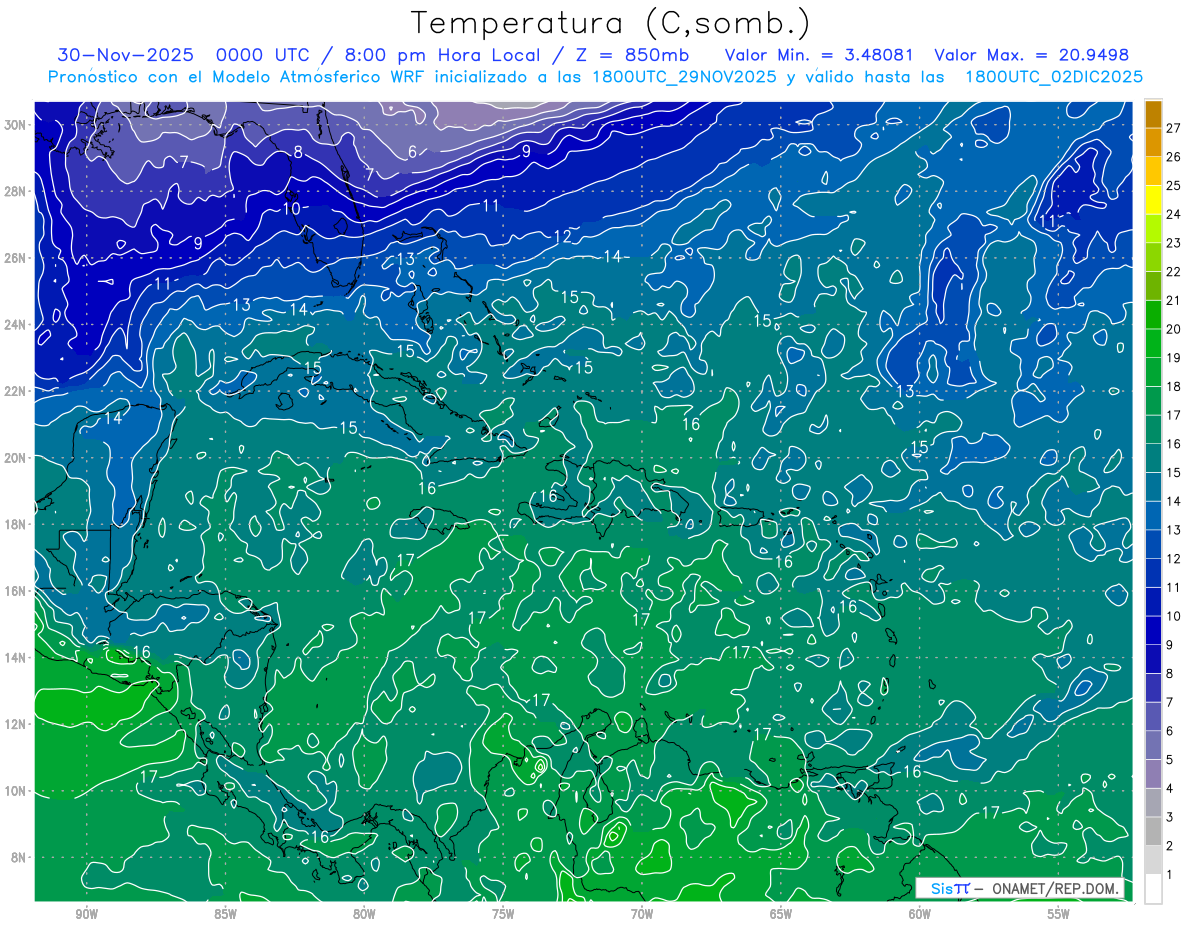Pick the gray legend swatch between 2 and 3
1200x927 pixels.
(1153, 832)
